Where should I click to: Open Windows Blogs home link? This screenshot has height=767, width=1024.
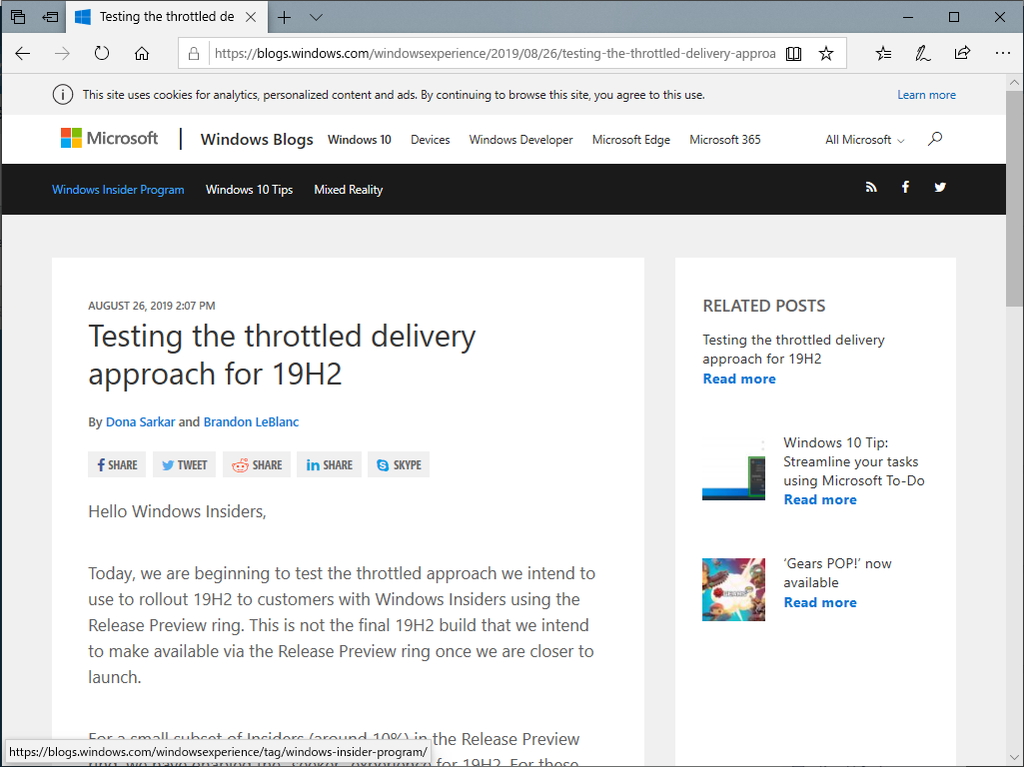(257, 139)
